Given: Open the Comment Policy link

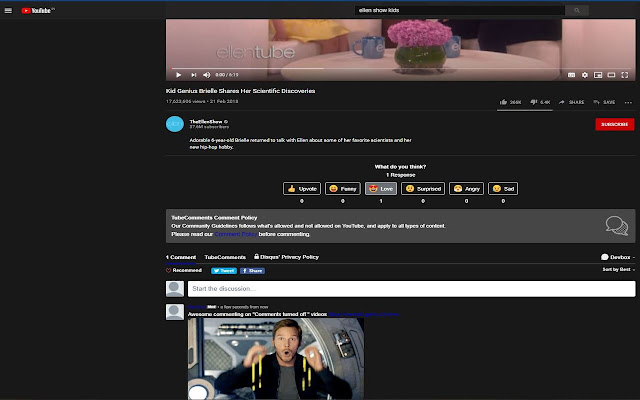Looking at the screenshot, I should (x=236, y=234).
